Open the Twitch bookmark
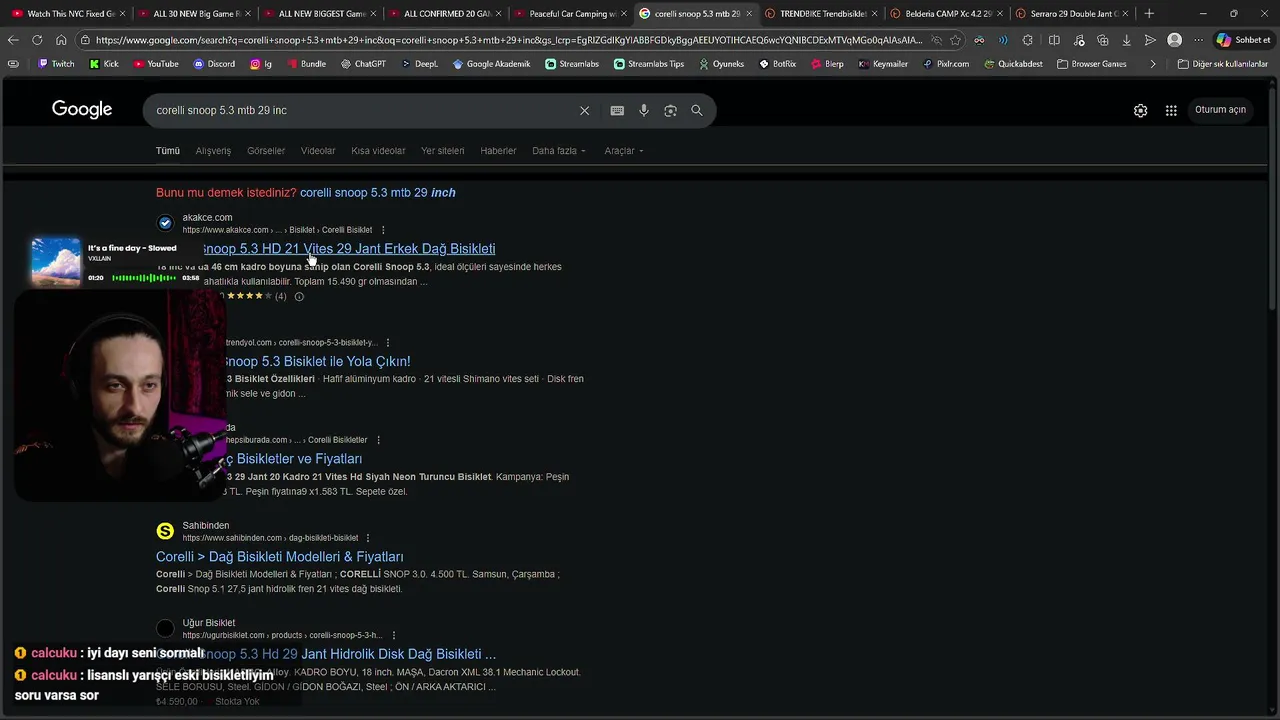 click(x=56, y=64)
